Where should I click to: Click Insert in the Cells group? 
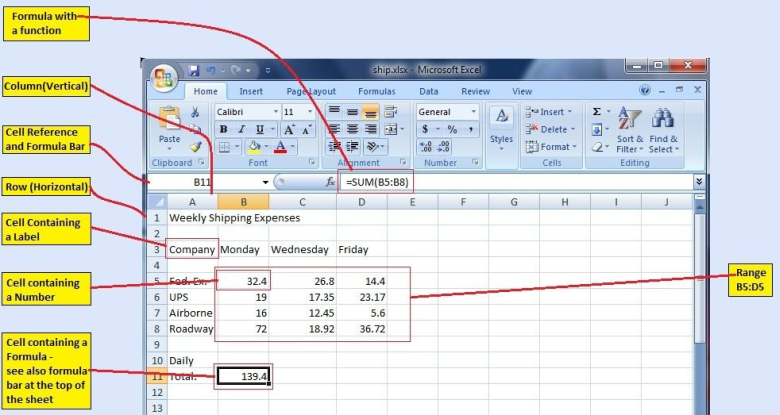coord(550,112)
